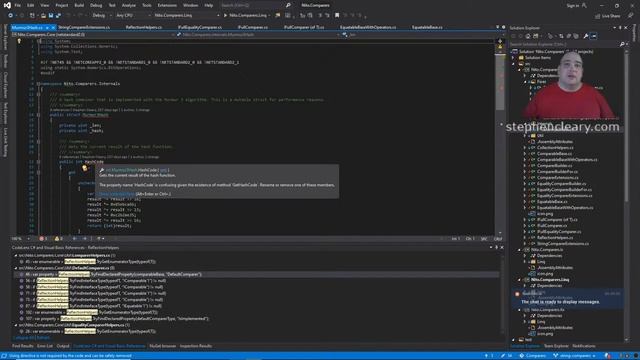Click the error count indicator below editor
Image resolution: width=640 pixels, height=360 pixels.
coord(43,238)
